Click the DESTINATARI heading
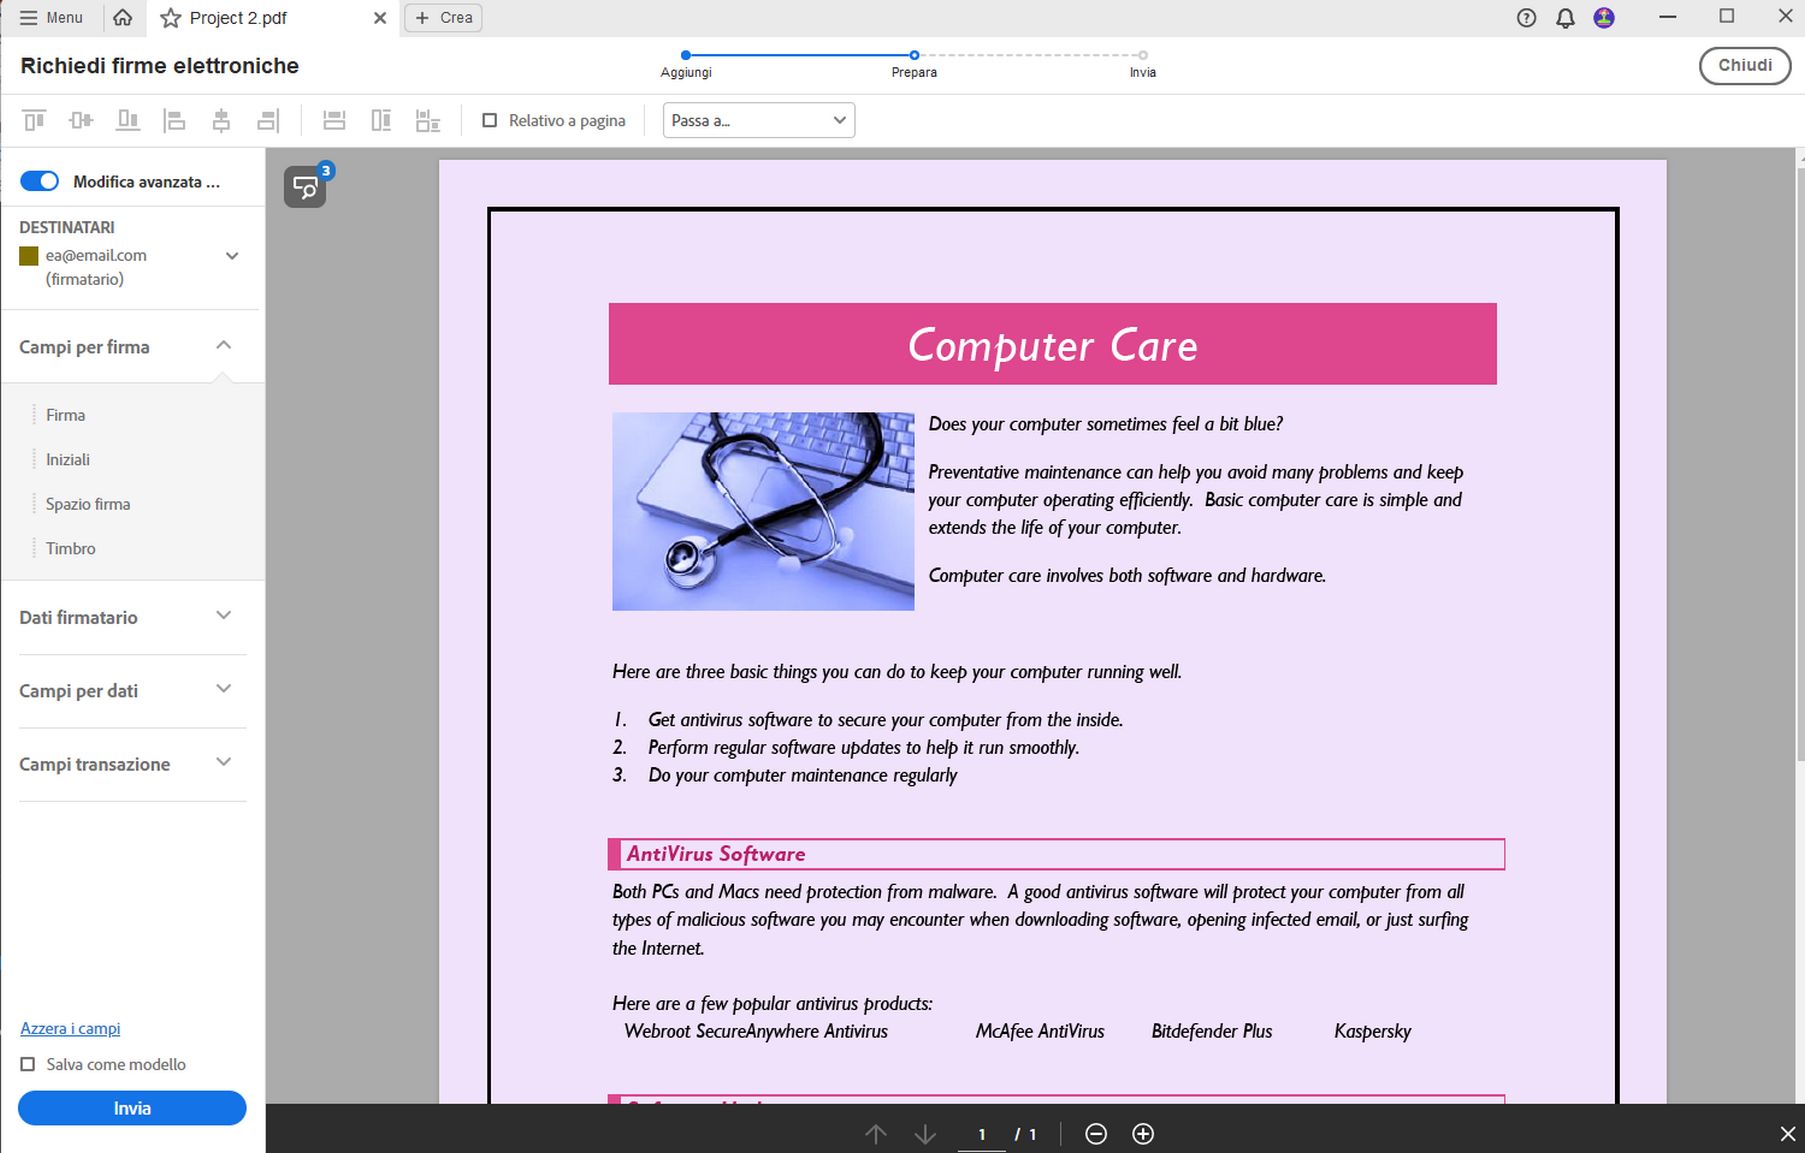The height and width of the screenshot is (1153, 1805). point(67,227)
